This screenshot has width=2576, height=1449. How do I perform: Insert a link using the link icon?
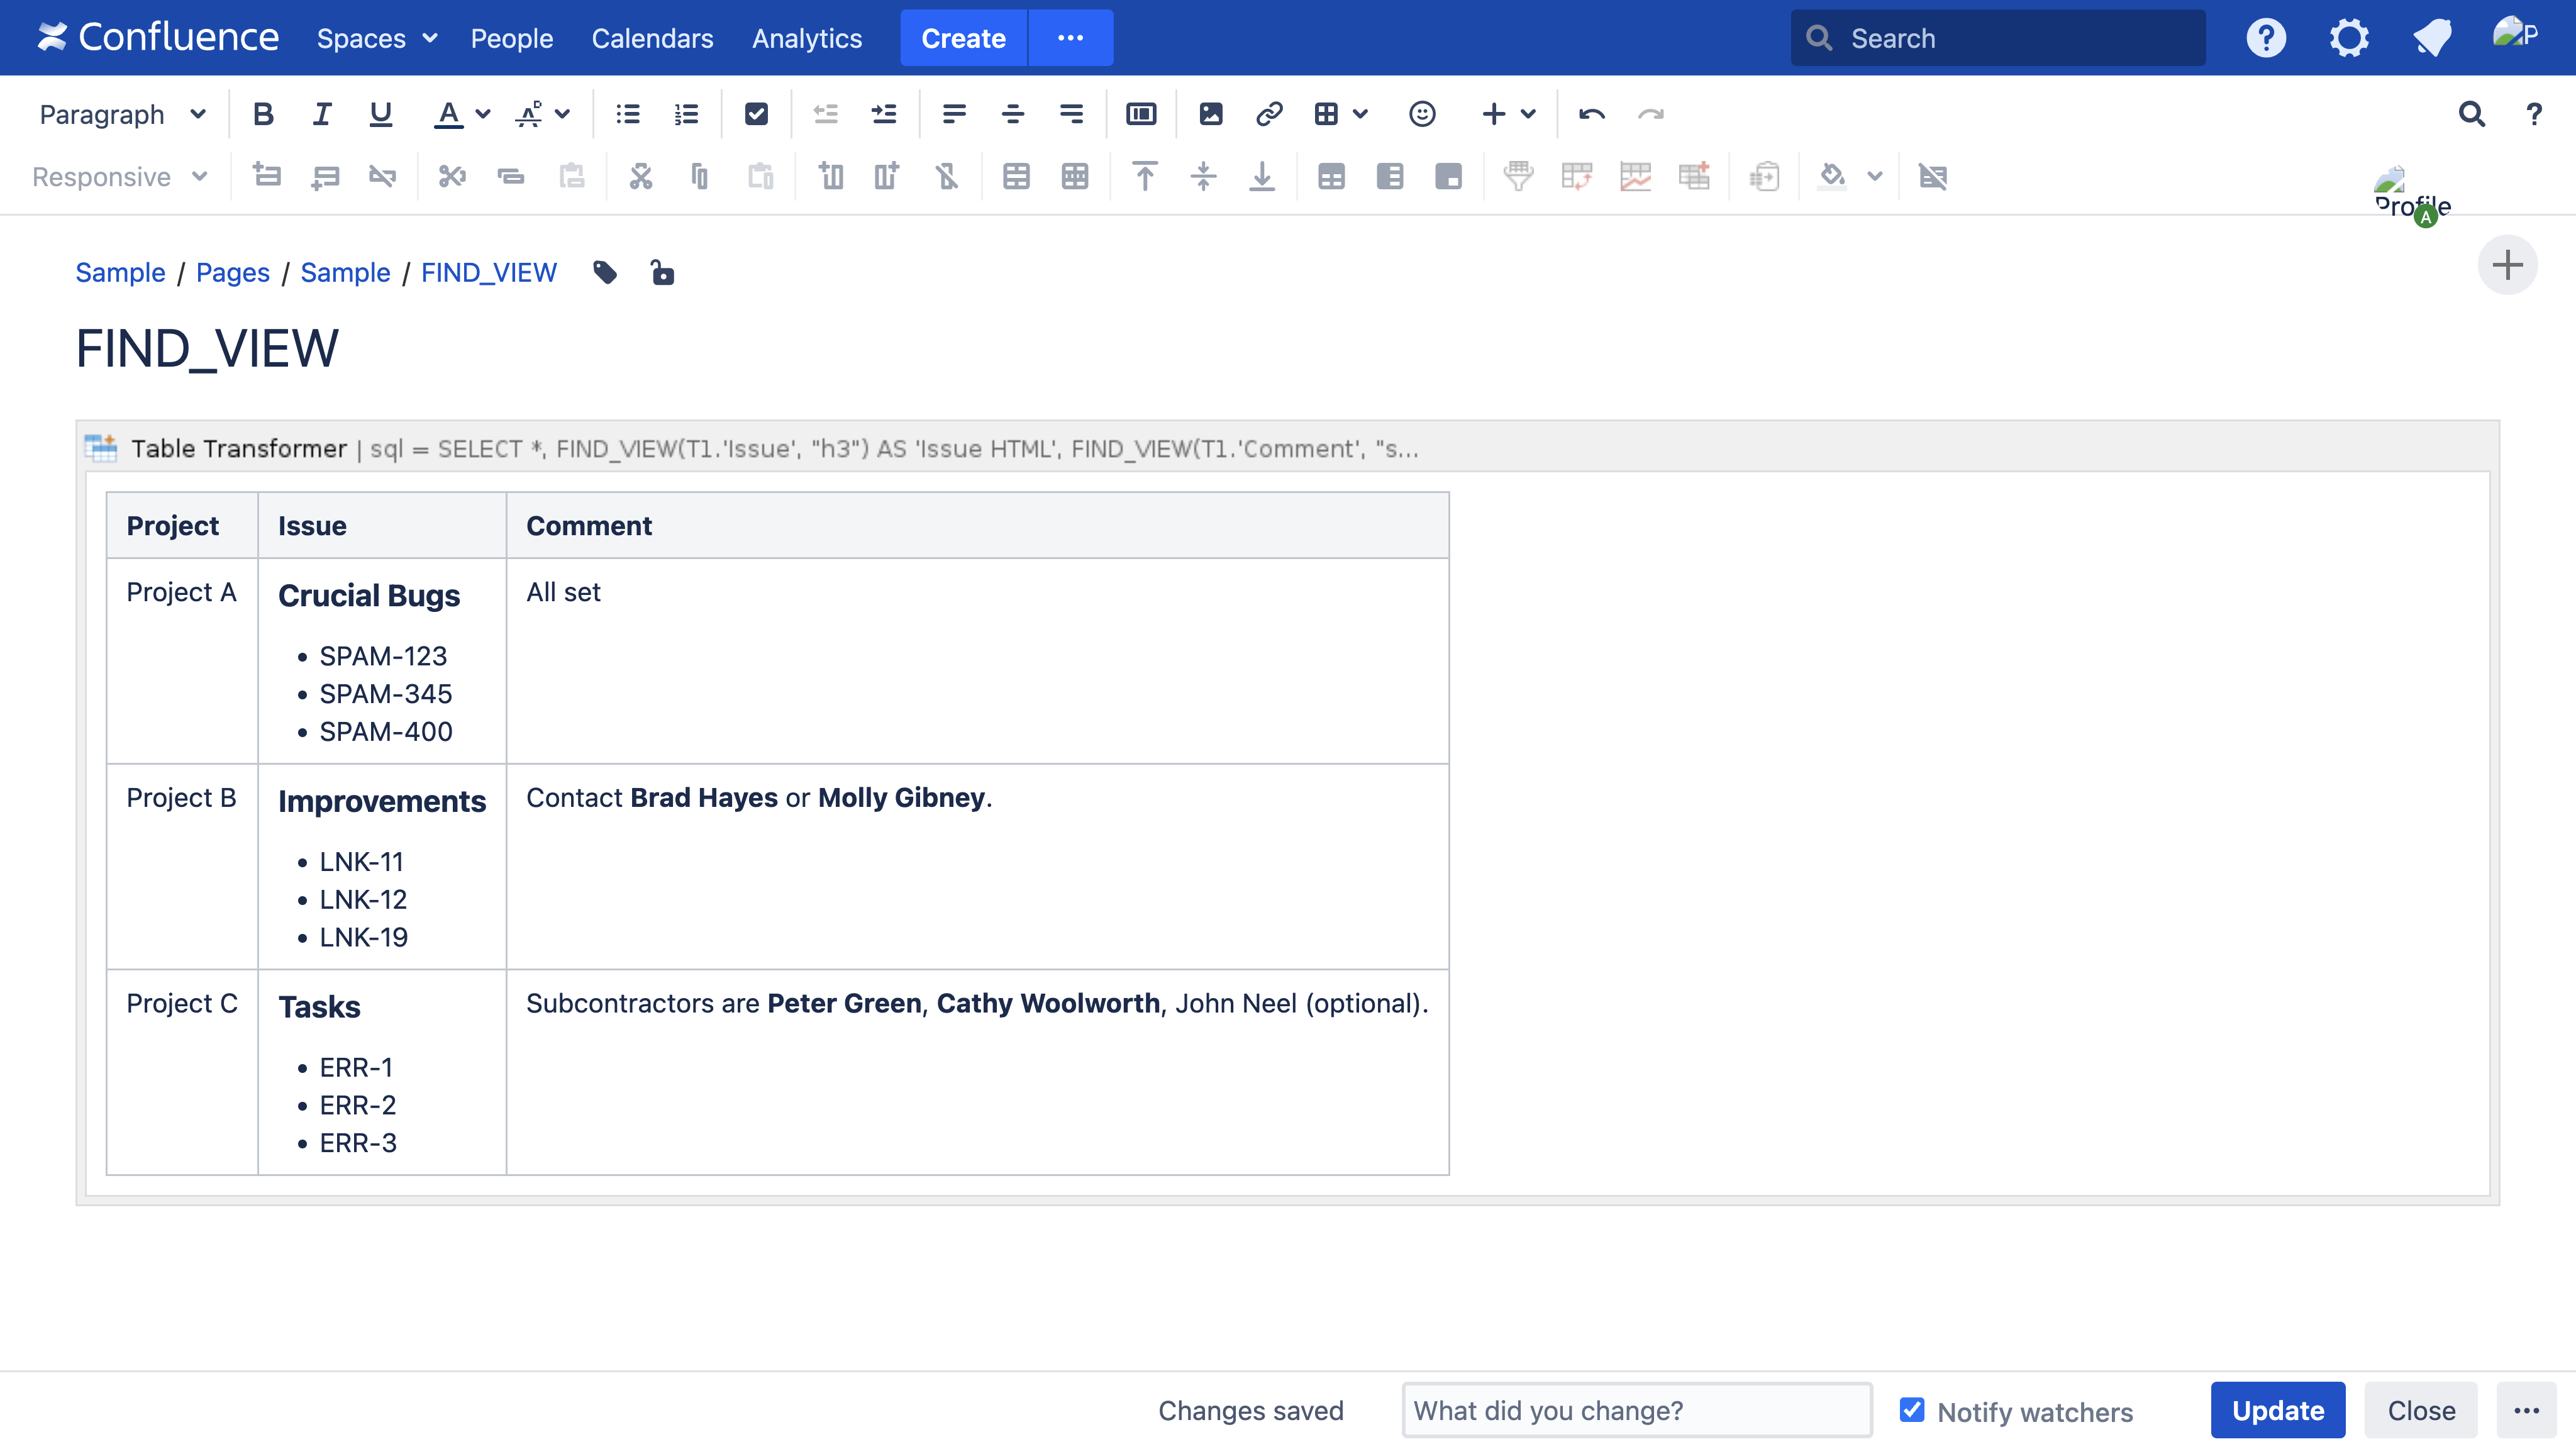click(x=1269, y=114)
